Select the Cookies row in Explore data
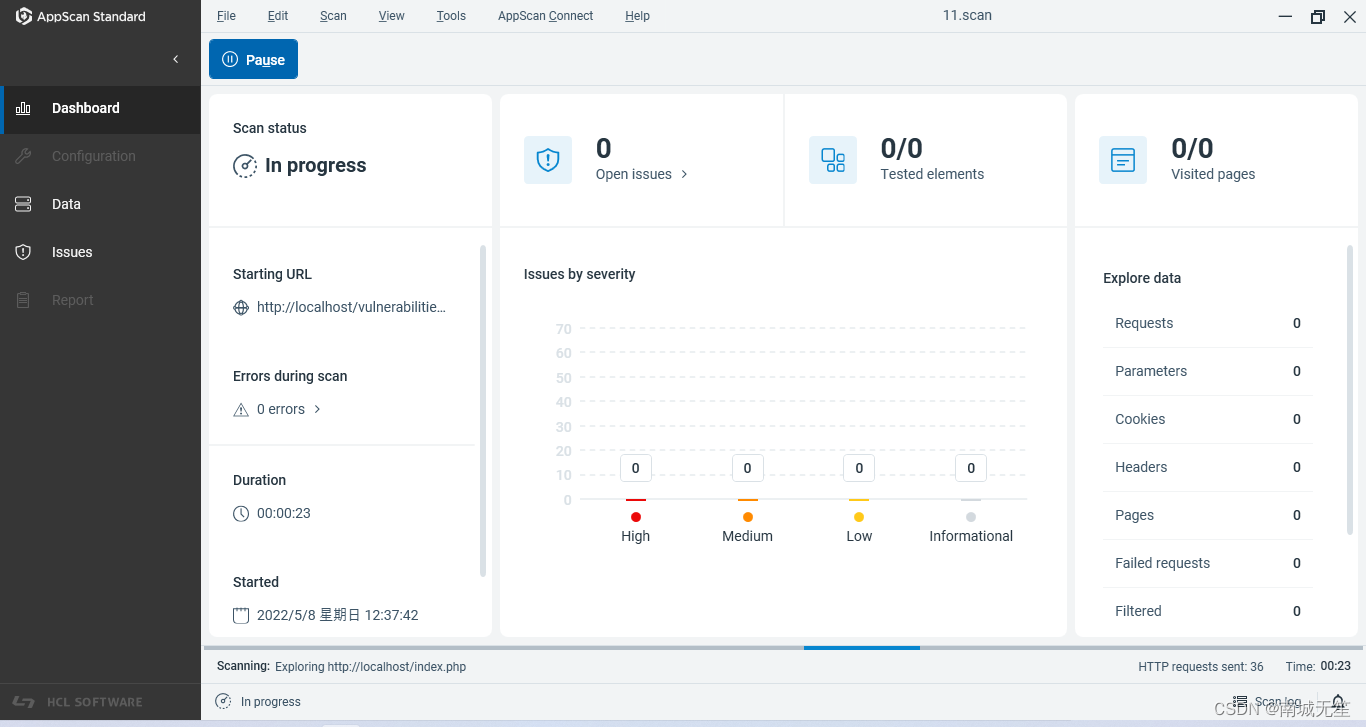1366x727 pixels. pos(1207,419)
